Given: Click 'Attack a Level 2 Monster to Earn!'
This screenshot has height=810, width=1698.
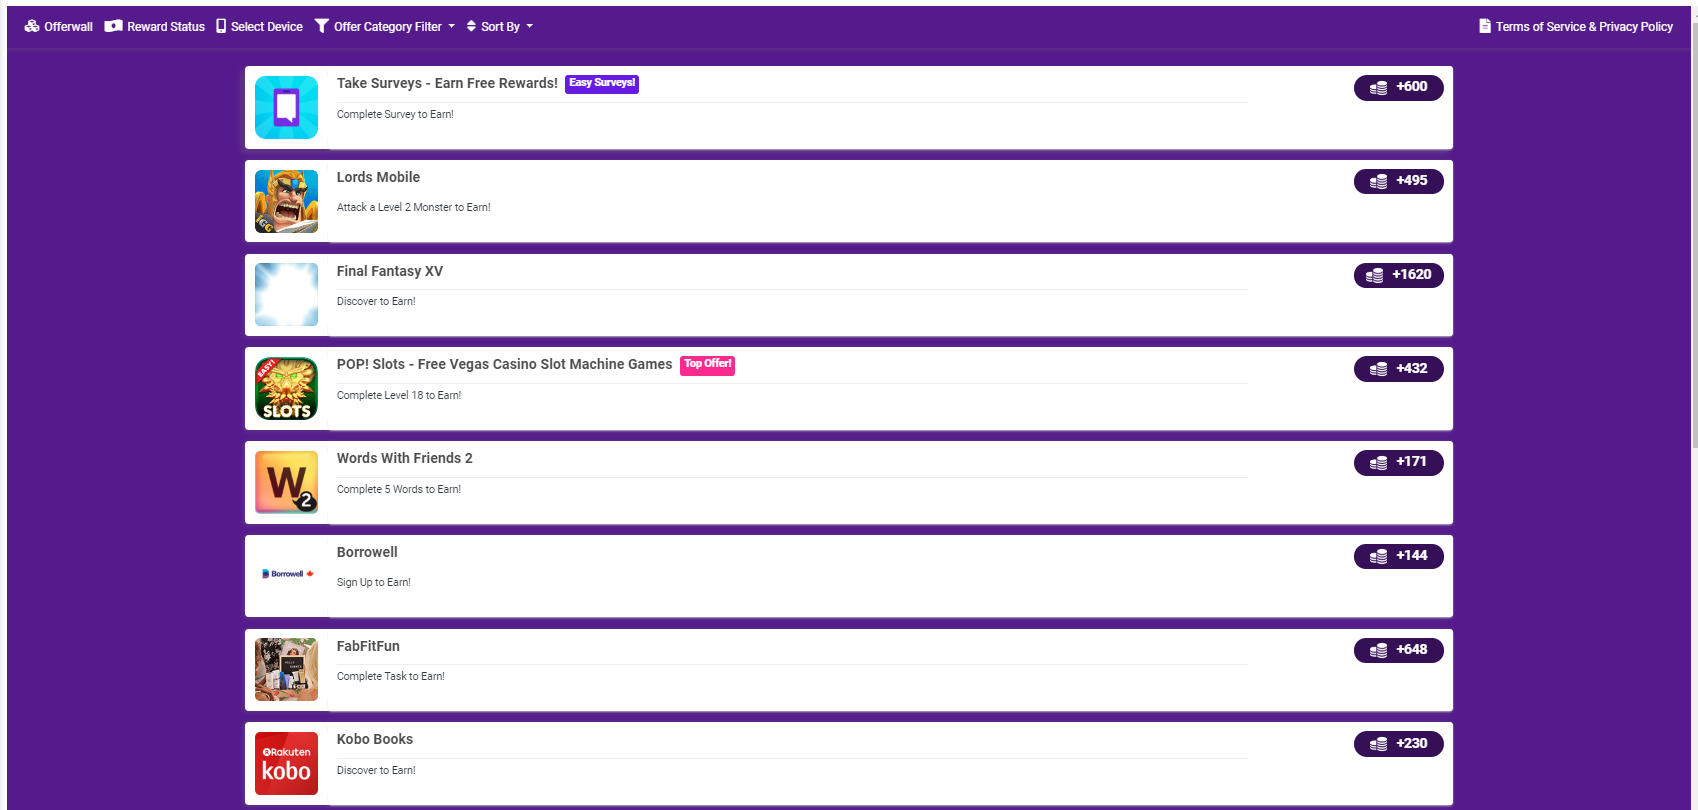Looking at the screenshot, I should tap(414, 207).
